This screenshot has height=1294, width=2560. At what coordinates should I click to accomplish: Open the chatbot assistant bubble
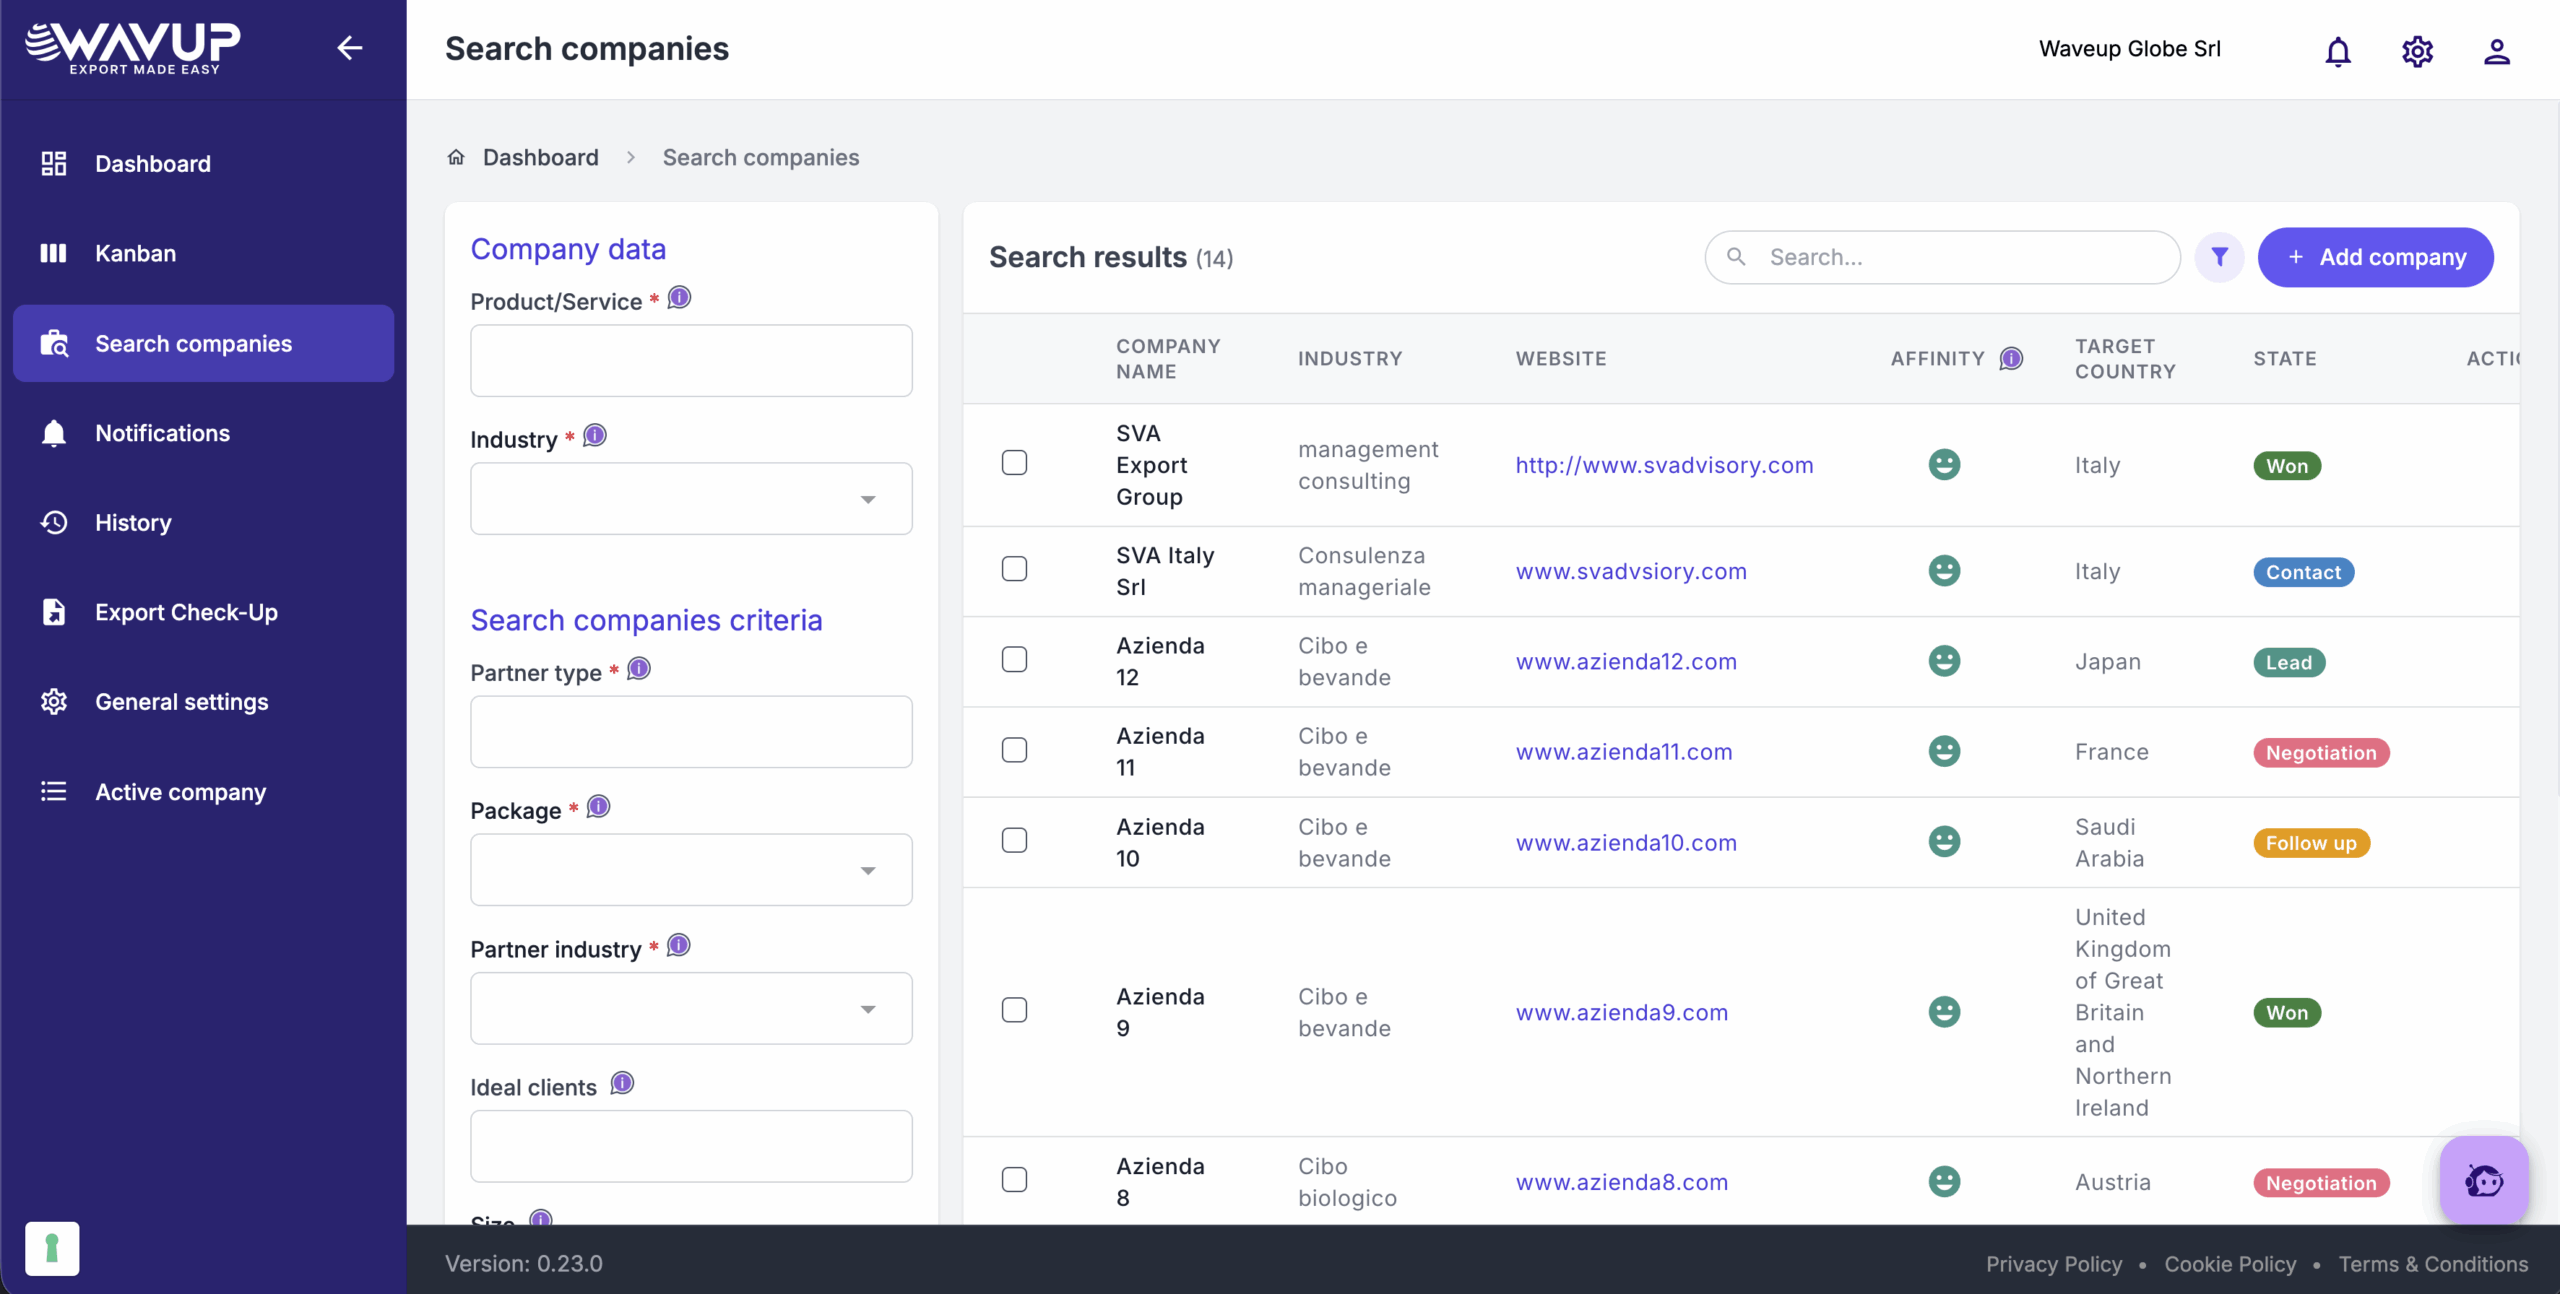[x=2484, y=1180]
